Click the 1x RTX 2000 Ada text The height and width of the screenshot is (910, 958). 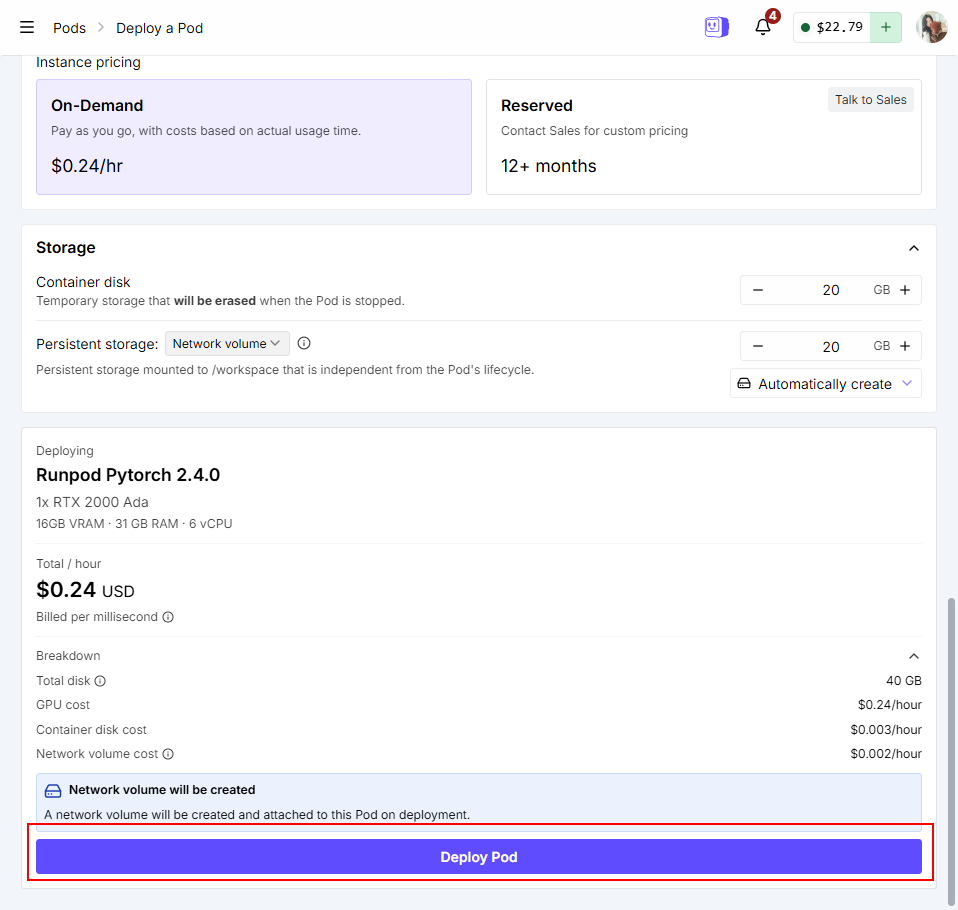(92, 502)
